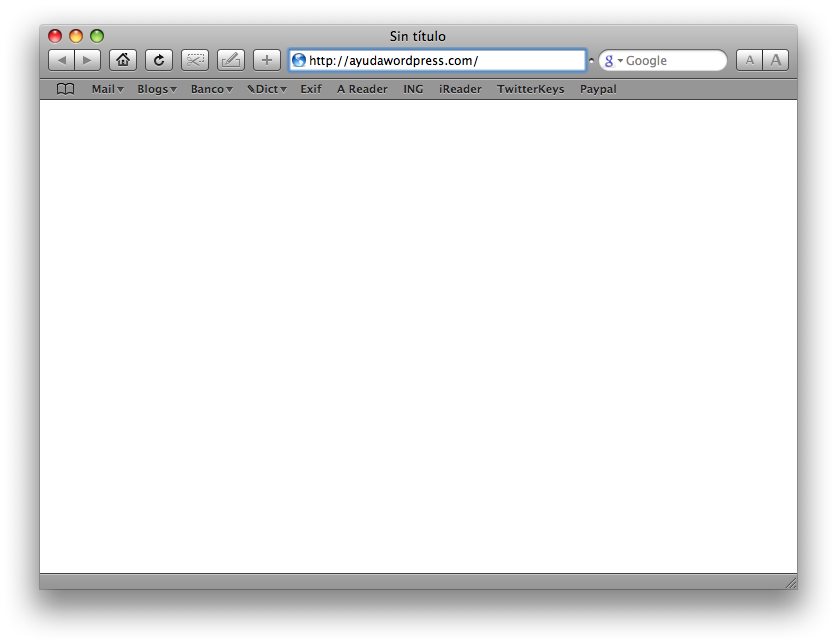Click the web clip scissors icon
The image size is (837, 644).
click(195, 60)
